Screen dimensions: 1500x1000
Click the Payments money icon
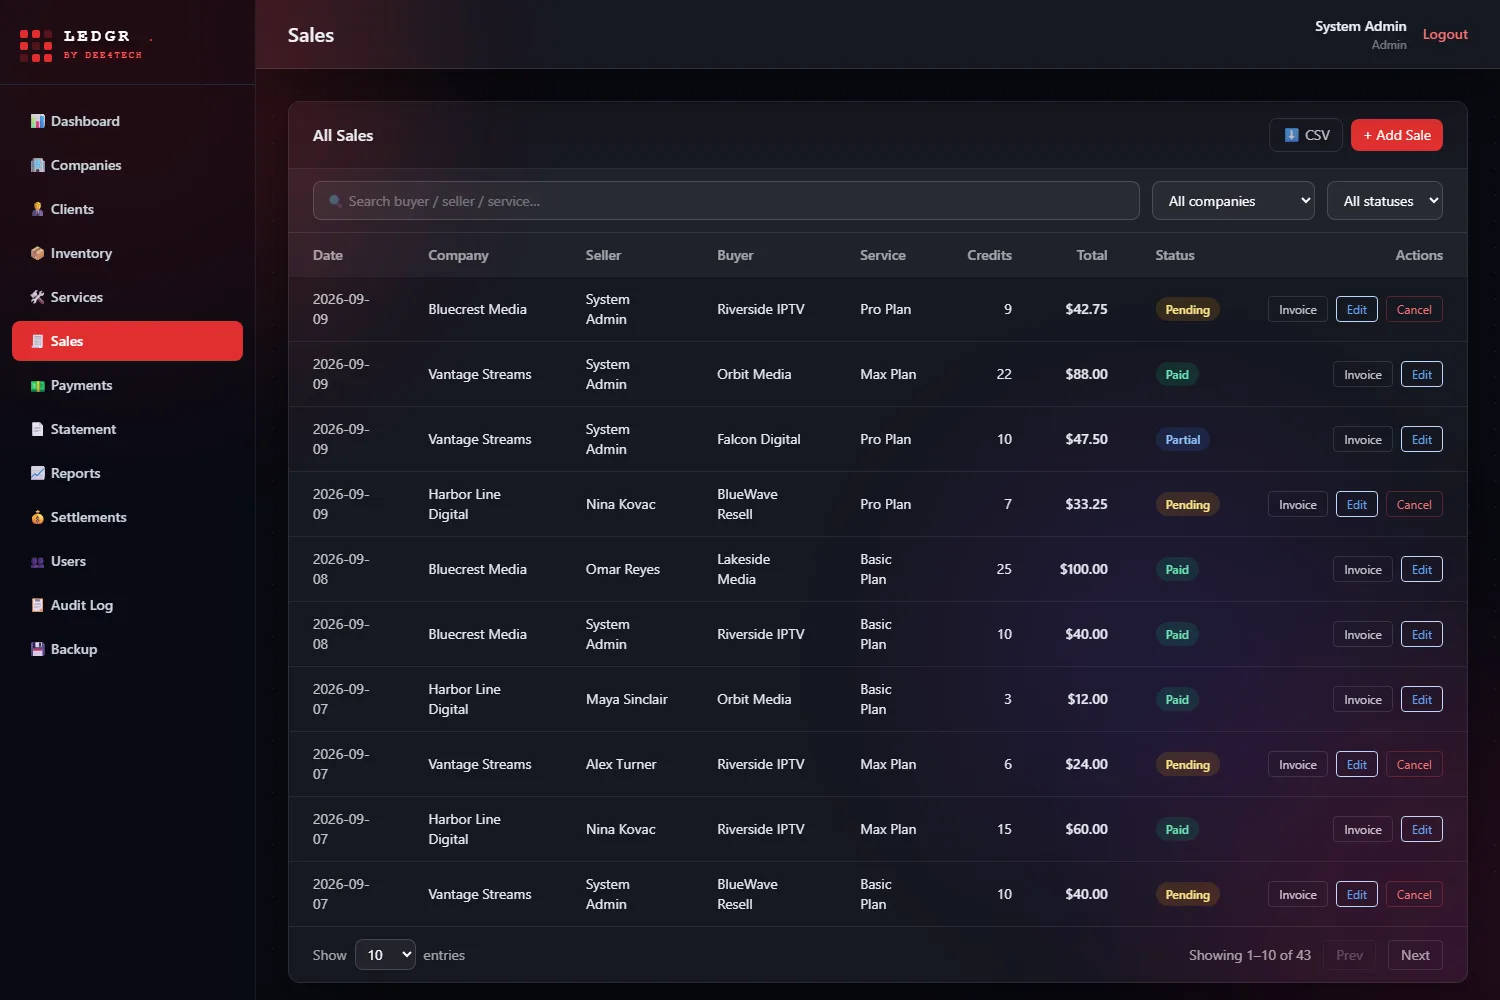(38, 385)
